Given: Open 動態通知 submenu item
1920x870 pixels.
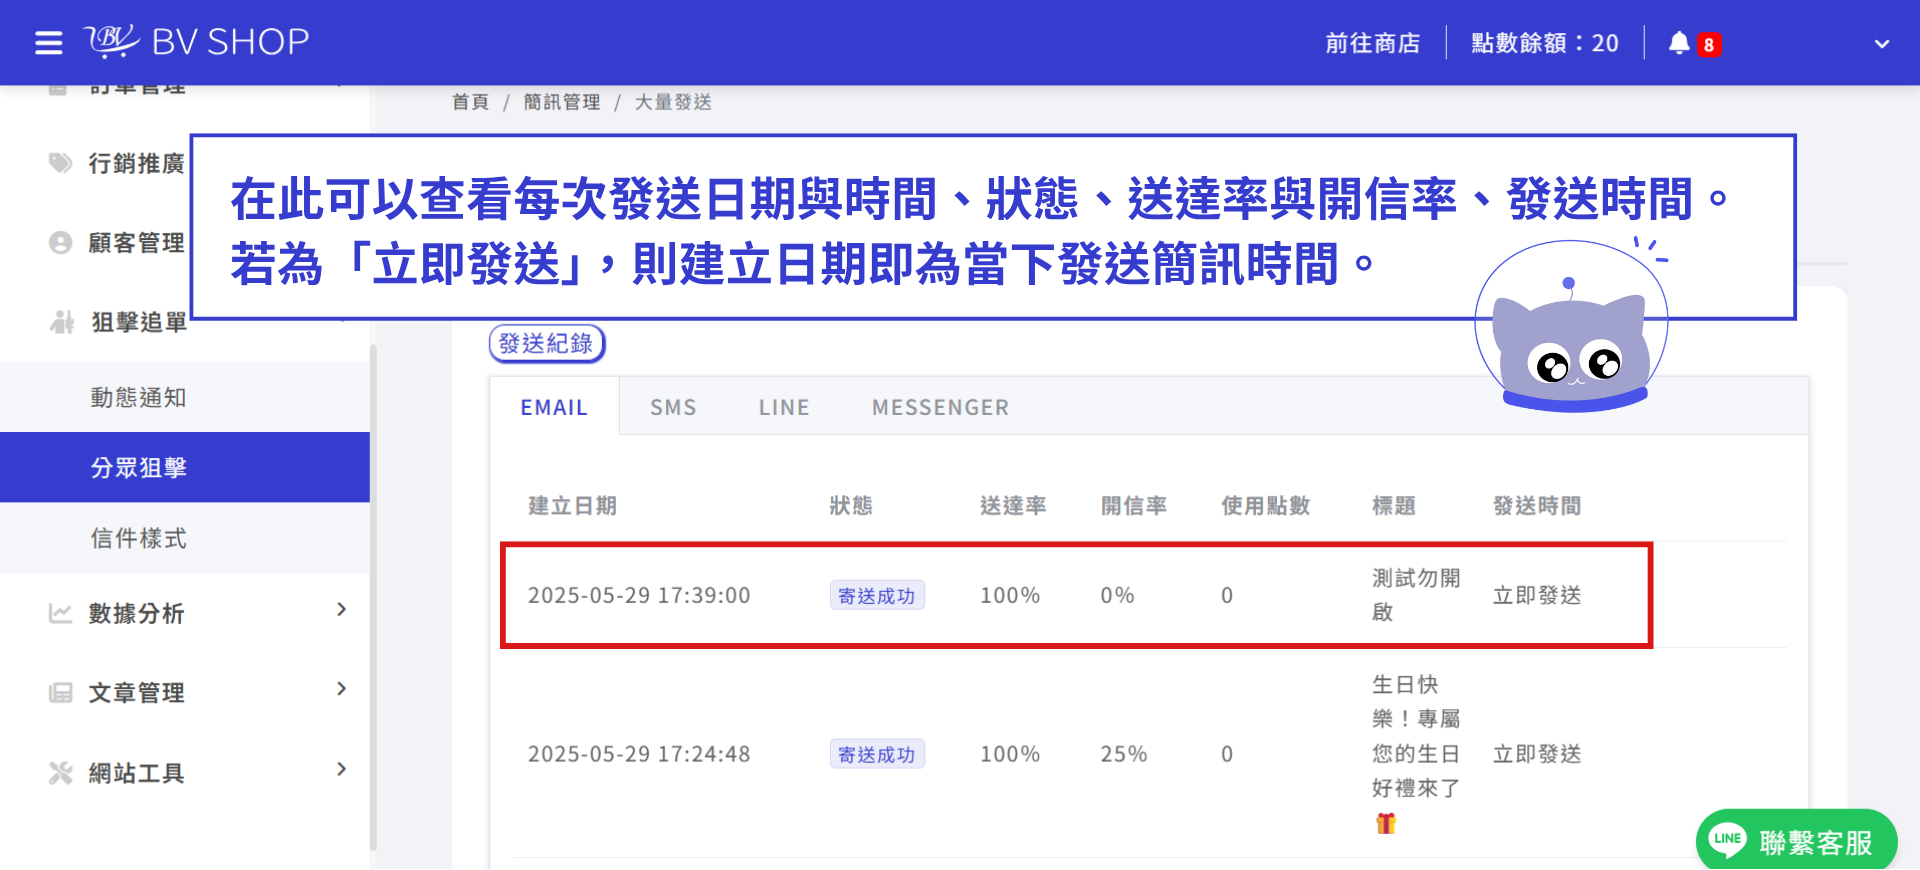Looking at the screenshot, I should 185,397.
